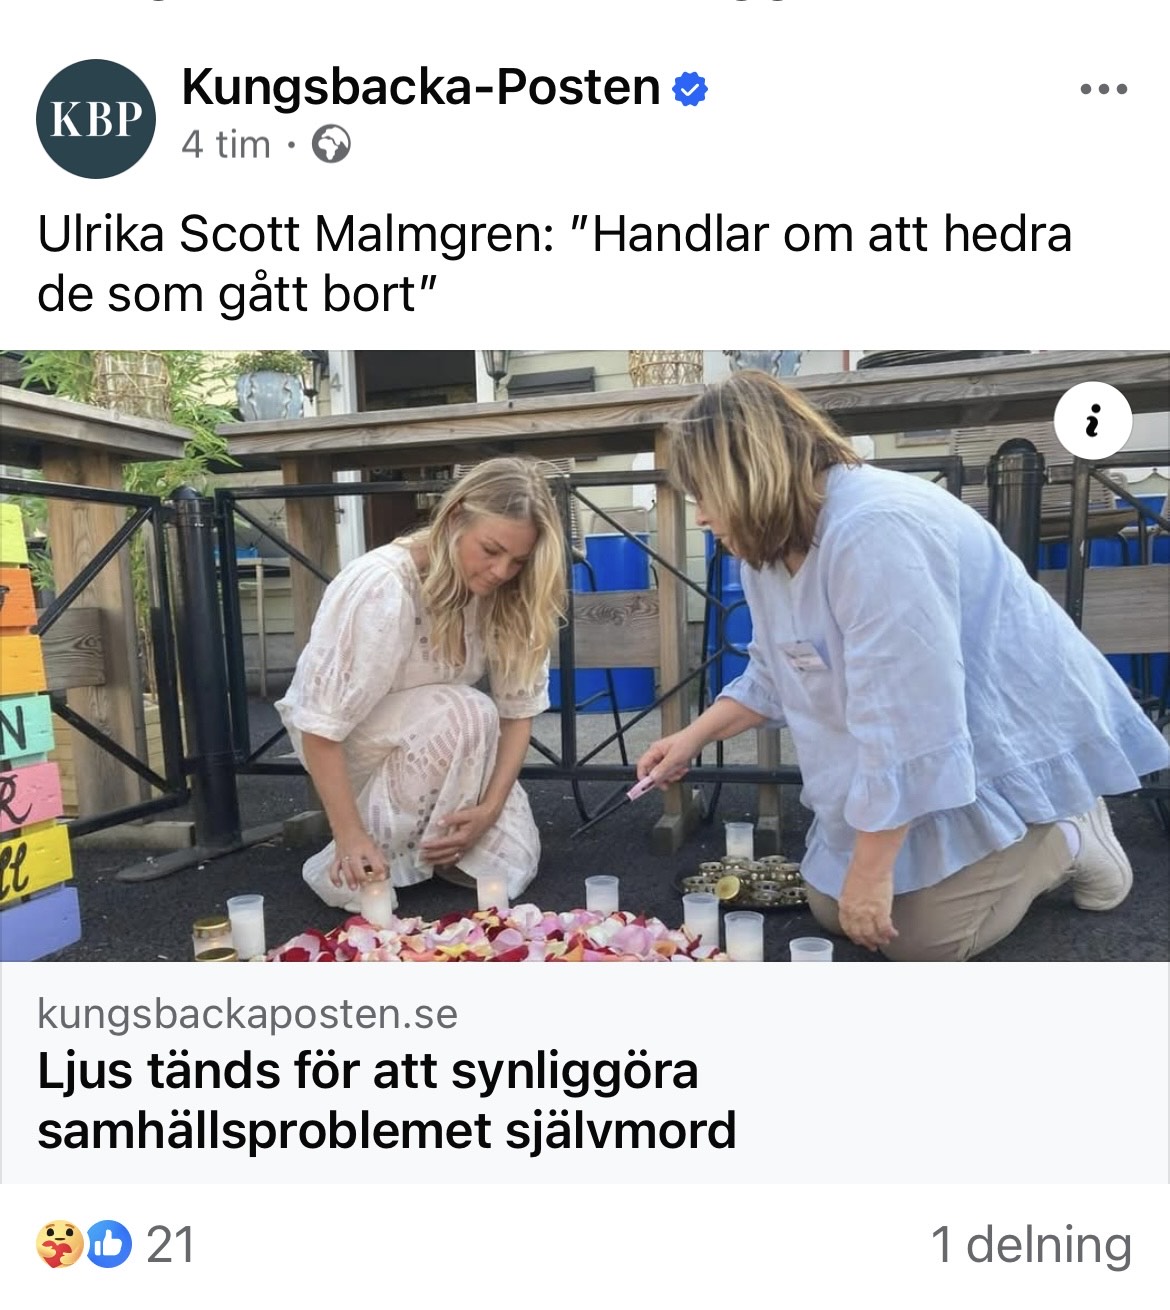Screen dimensions: 1170x1310
Task: Click the '4 tim' post timestamp
Action: pos(226,146)
